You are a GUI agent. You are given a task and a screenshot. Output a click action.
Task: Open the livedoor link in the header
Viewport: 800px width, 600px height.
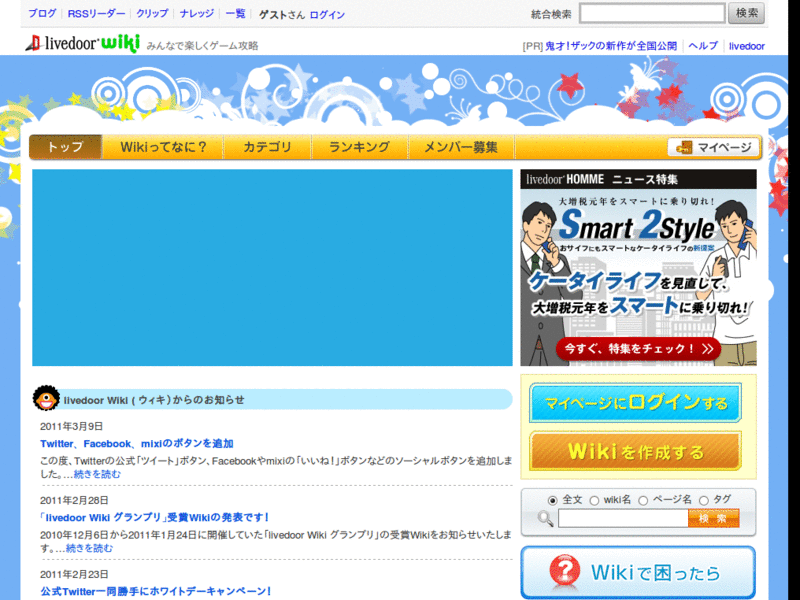pyautogui.click(x=746, y=46)
